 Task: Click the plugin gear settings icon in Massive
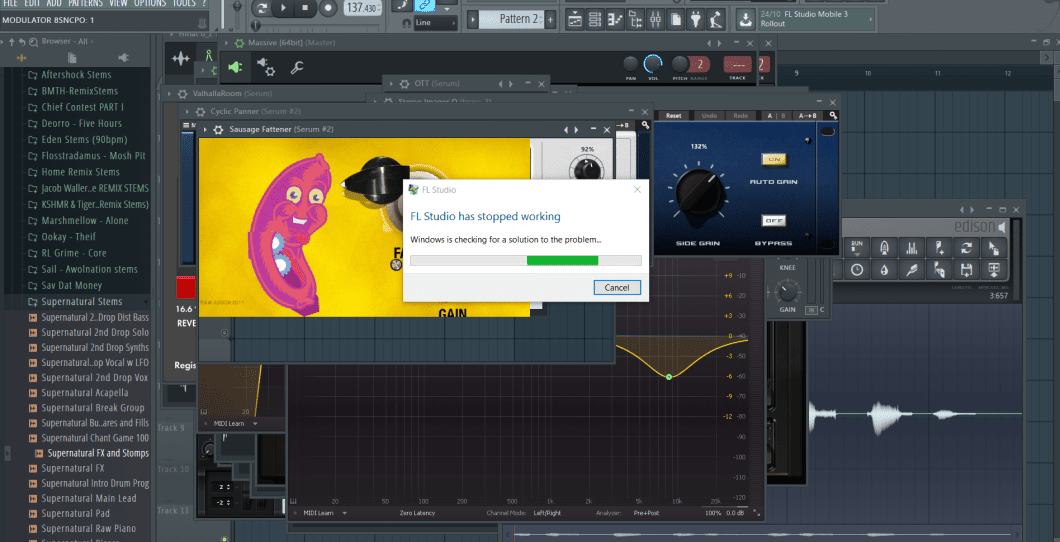click(x=266, y=67)
